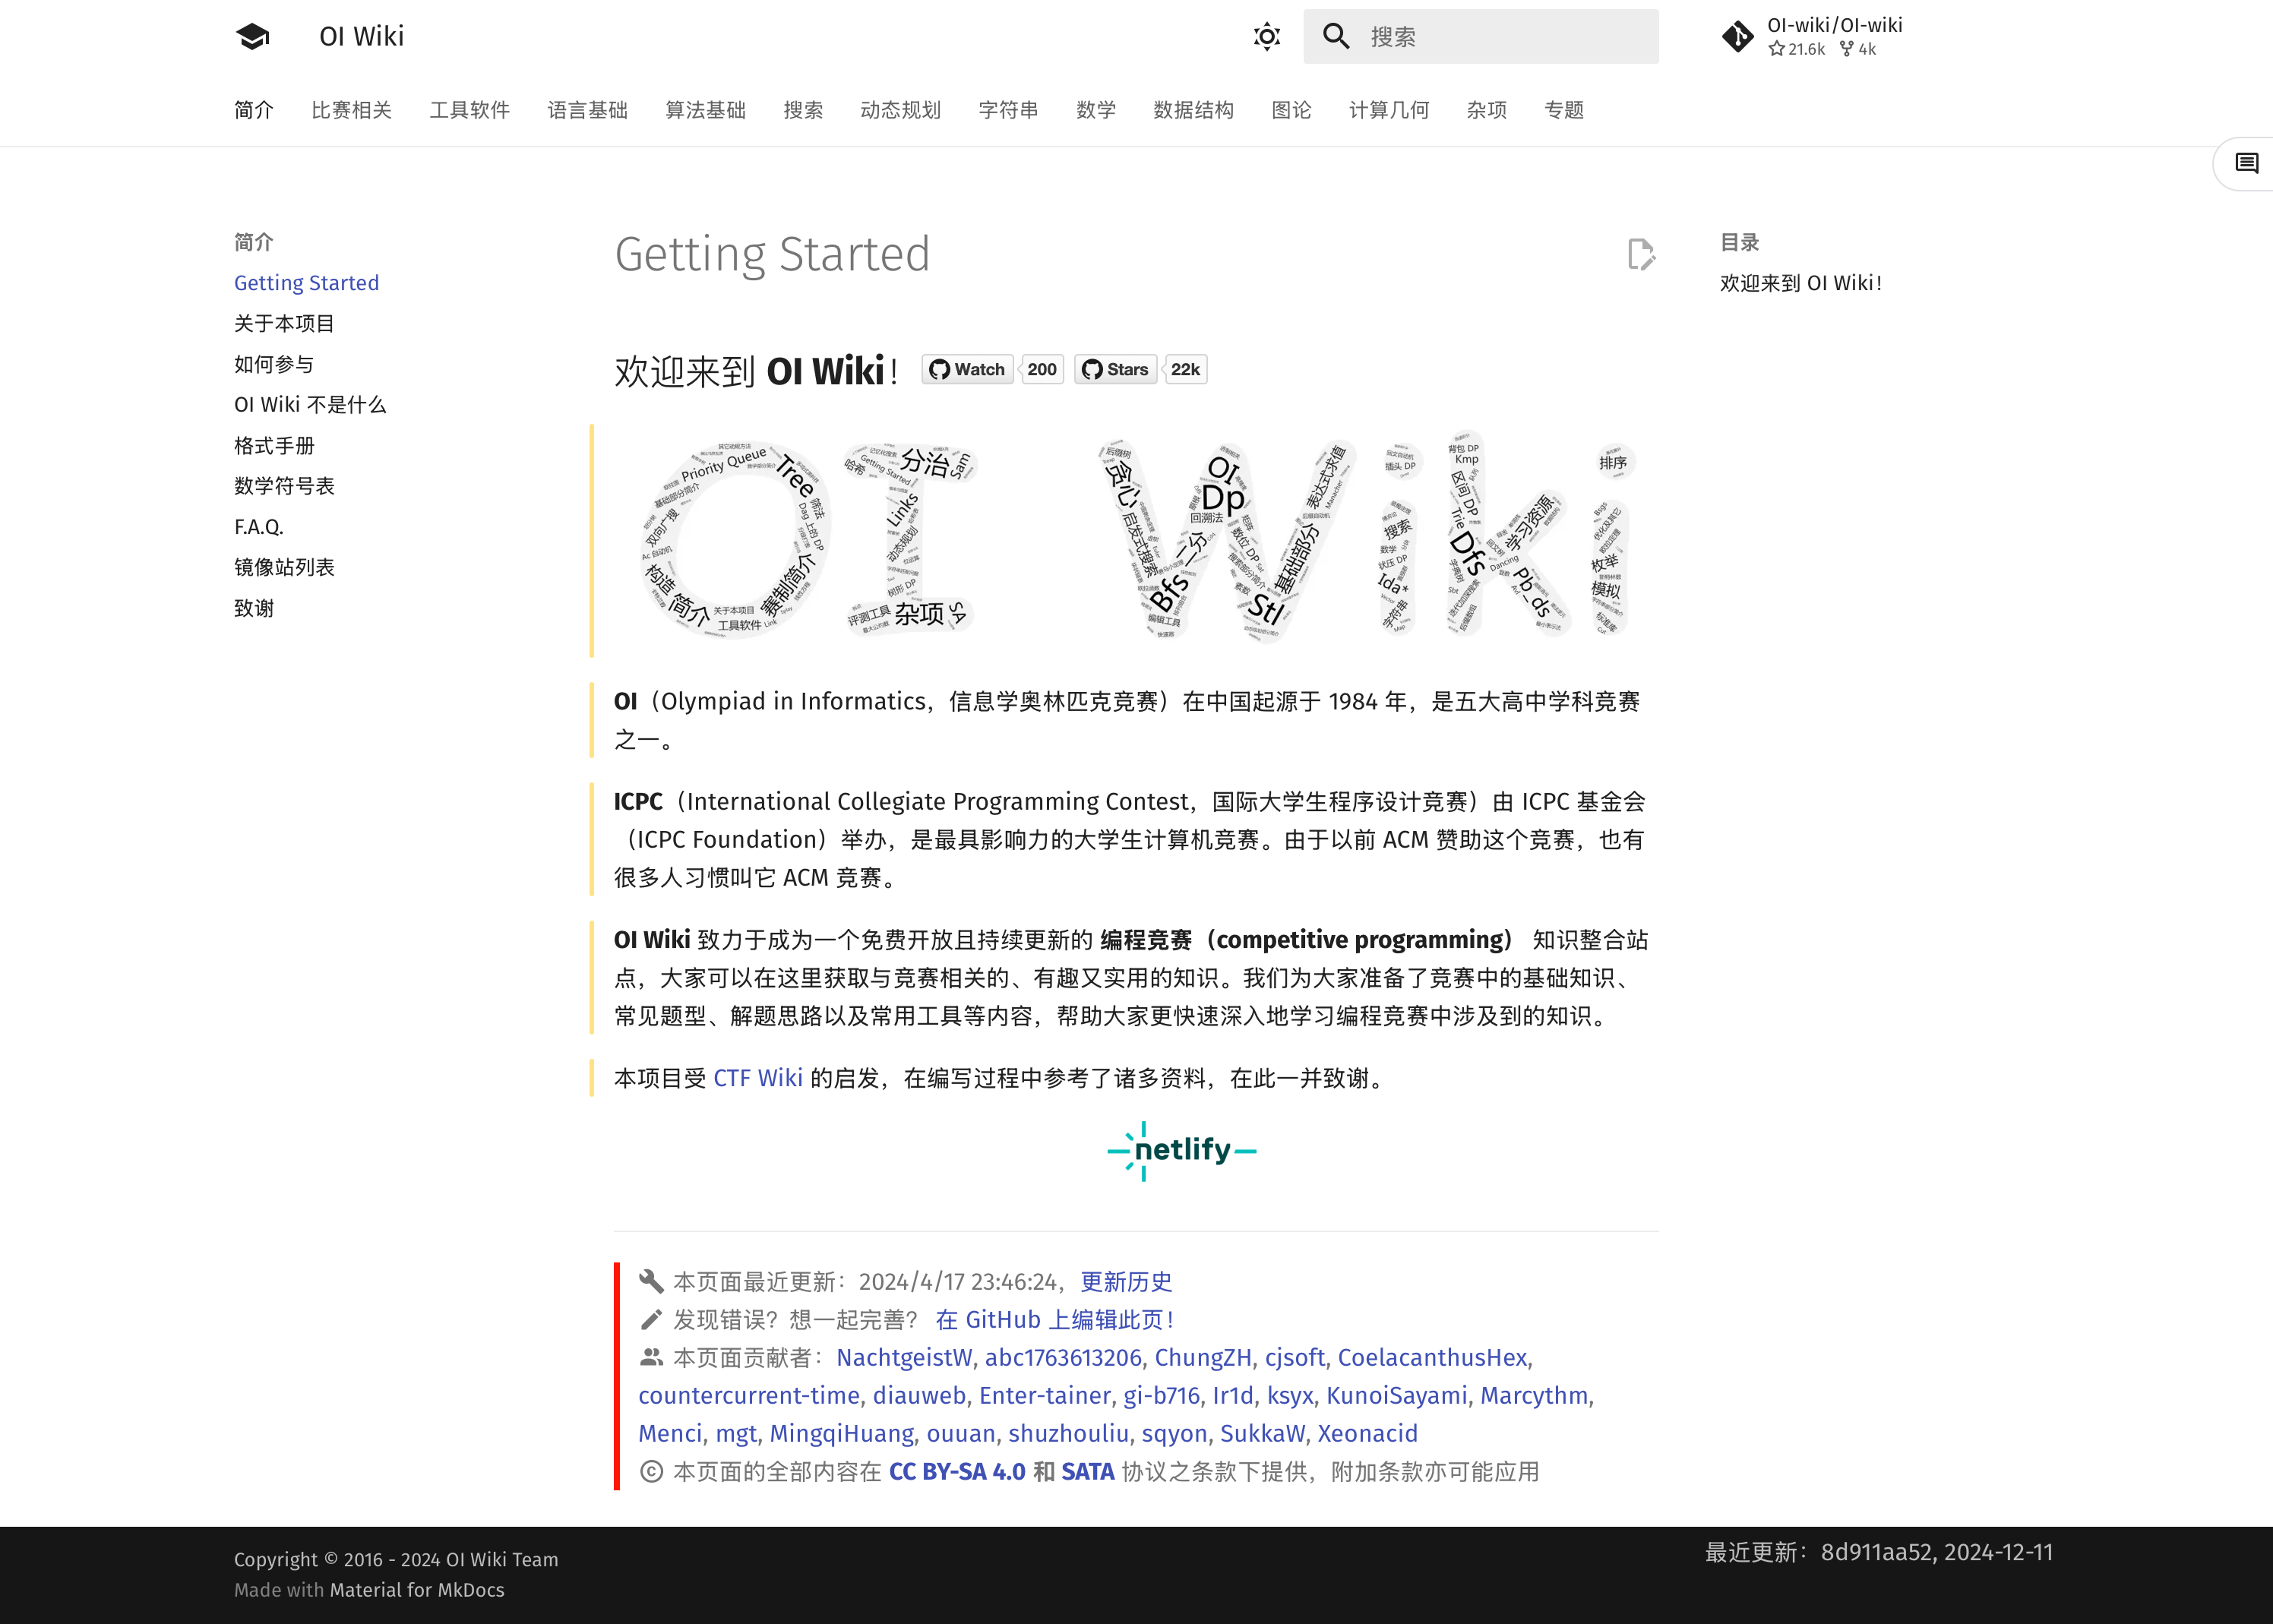Toggle the light/dark theme sun icon

(x=1266, y=37)
